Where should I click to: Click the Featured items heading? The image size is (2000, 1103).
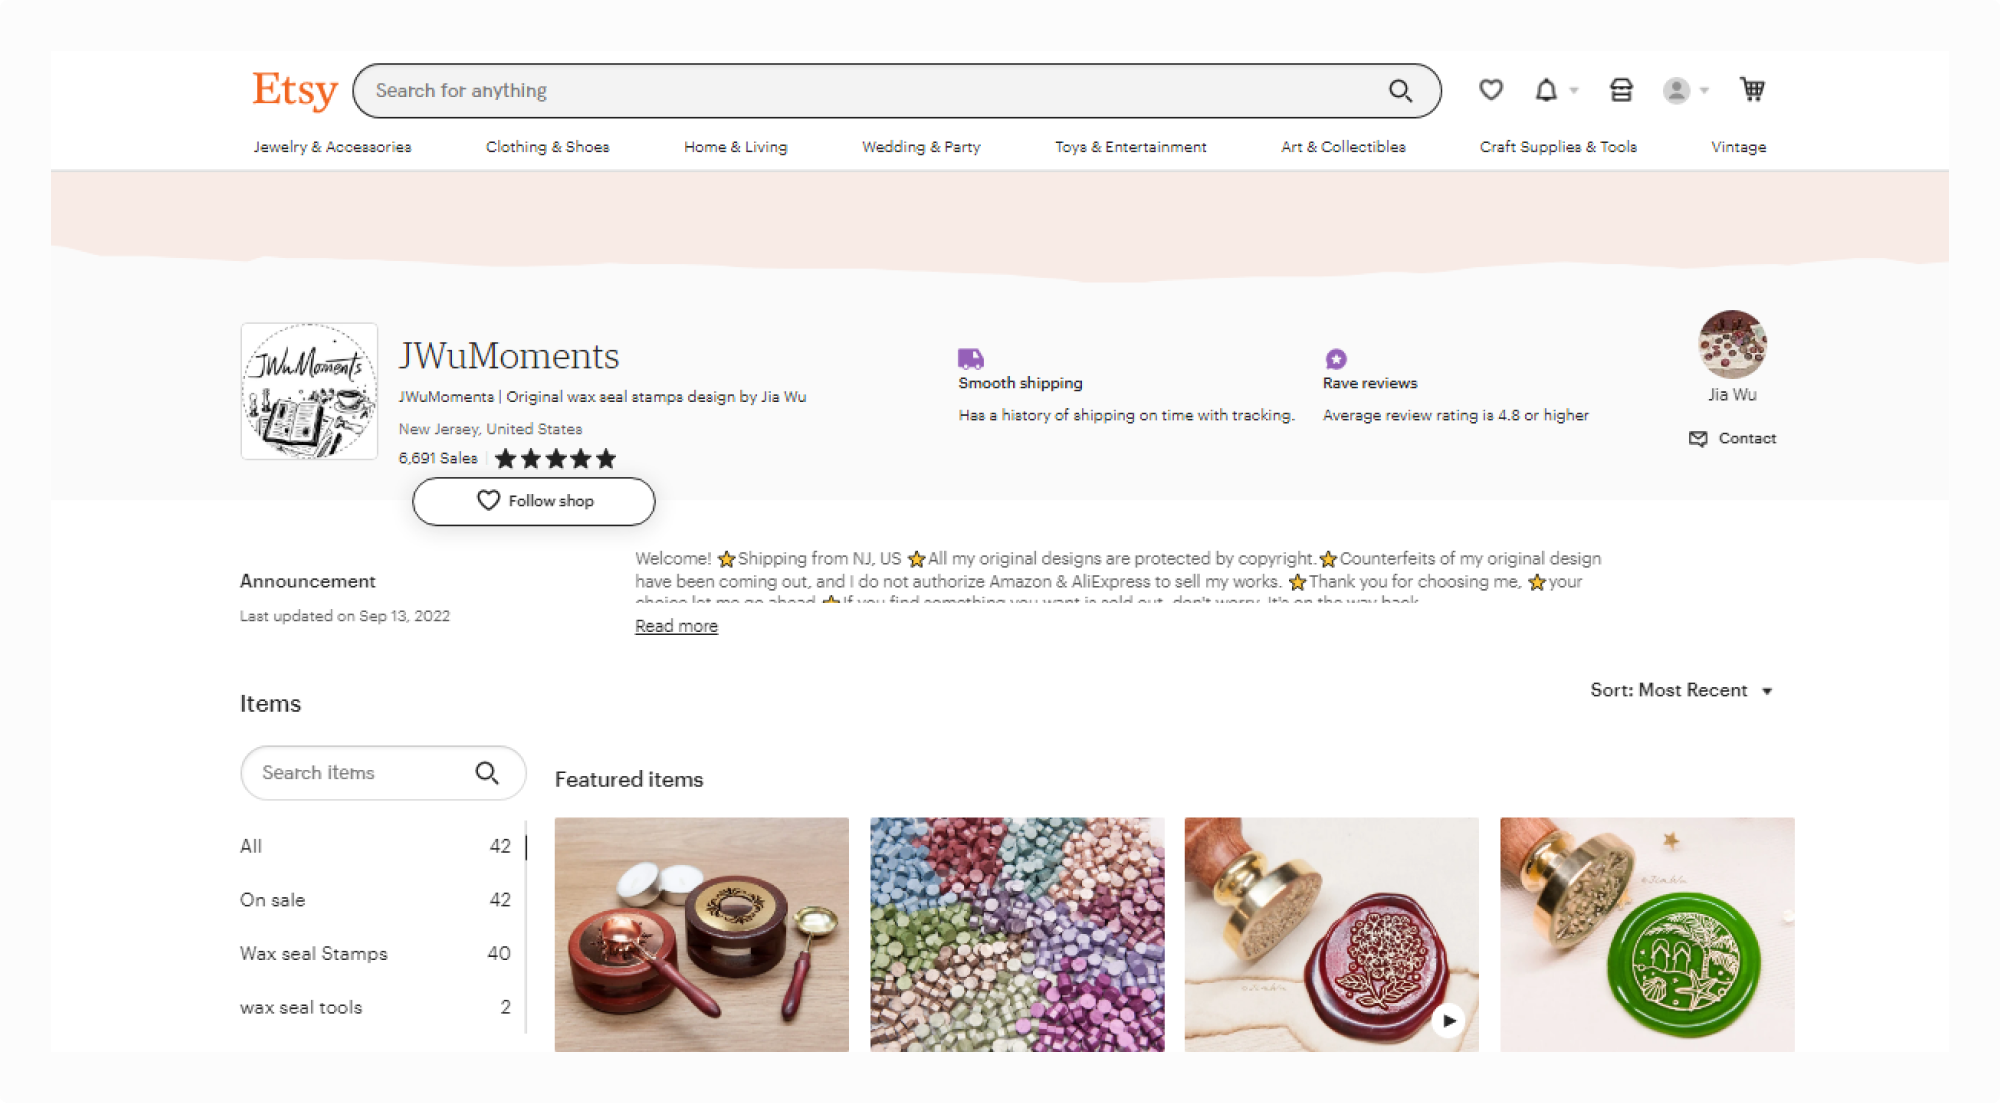point(629,779)
